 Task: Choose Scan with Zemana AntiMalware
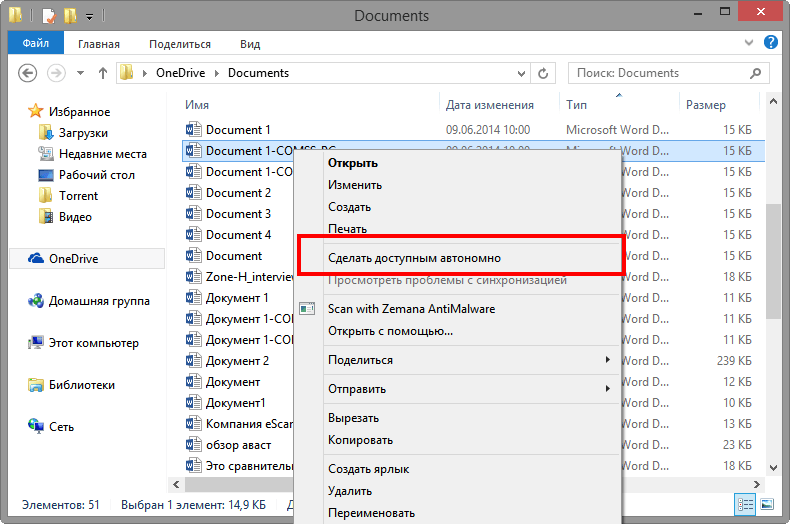[411, 309]
